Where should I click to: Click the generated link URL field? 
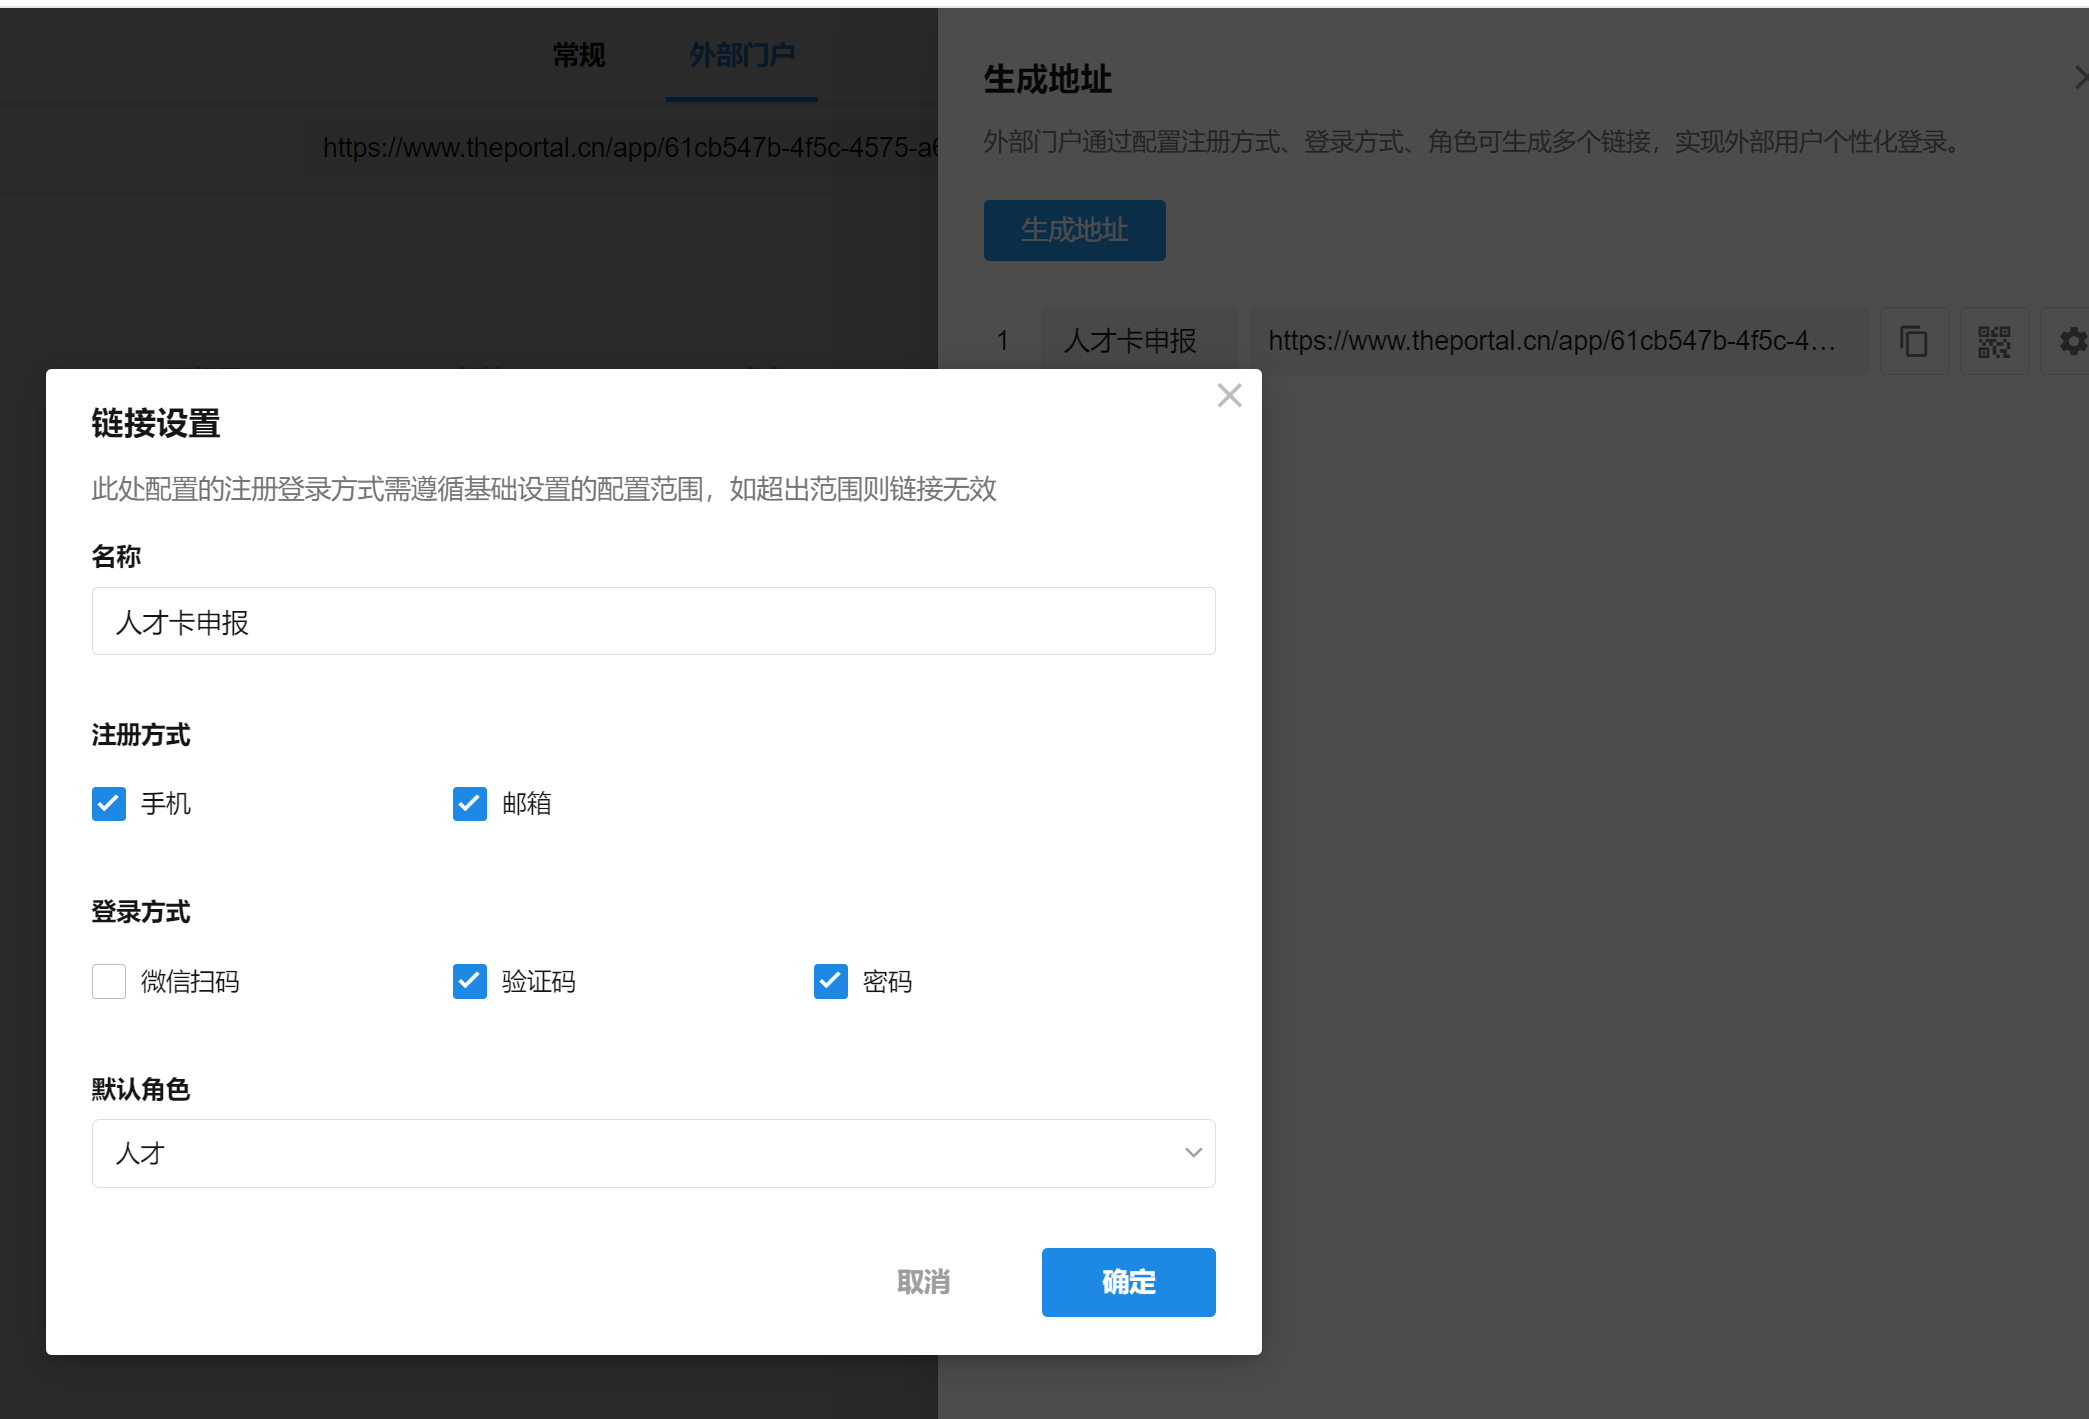point(1558,341)
